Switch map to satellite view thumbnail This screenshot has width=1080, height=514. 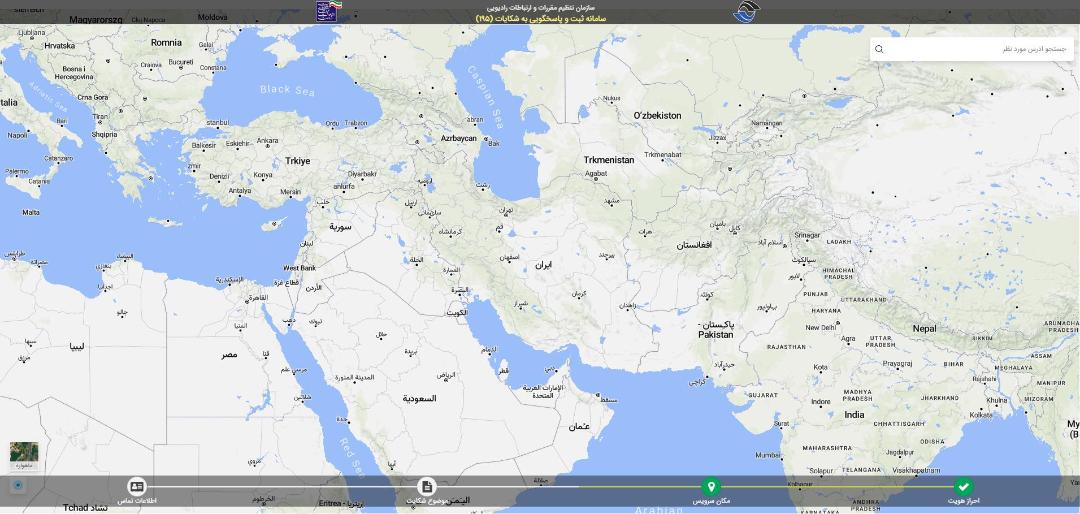(x=24, y=455)
